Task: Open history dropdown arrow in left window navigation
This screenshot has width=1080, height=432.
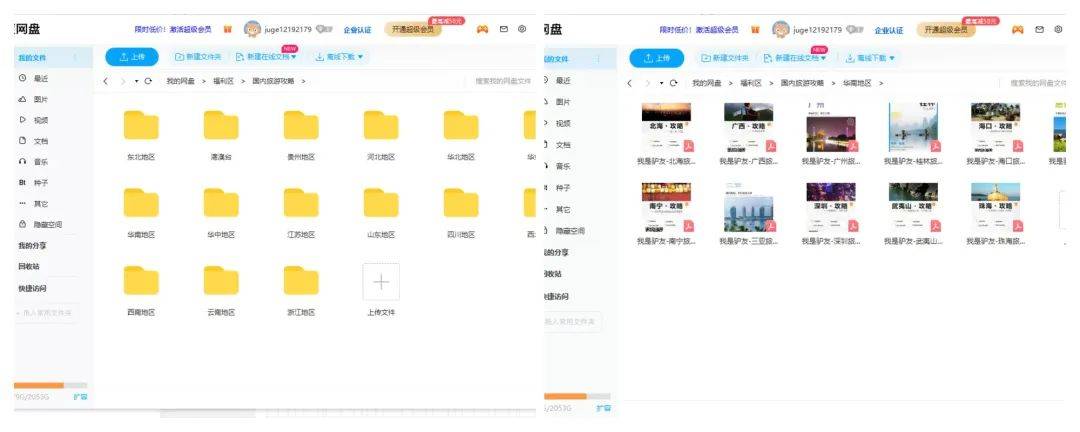Action: point(136,81)
